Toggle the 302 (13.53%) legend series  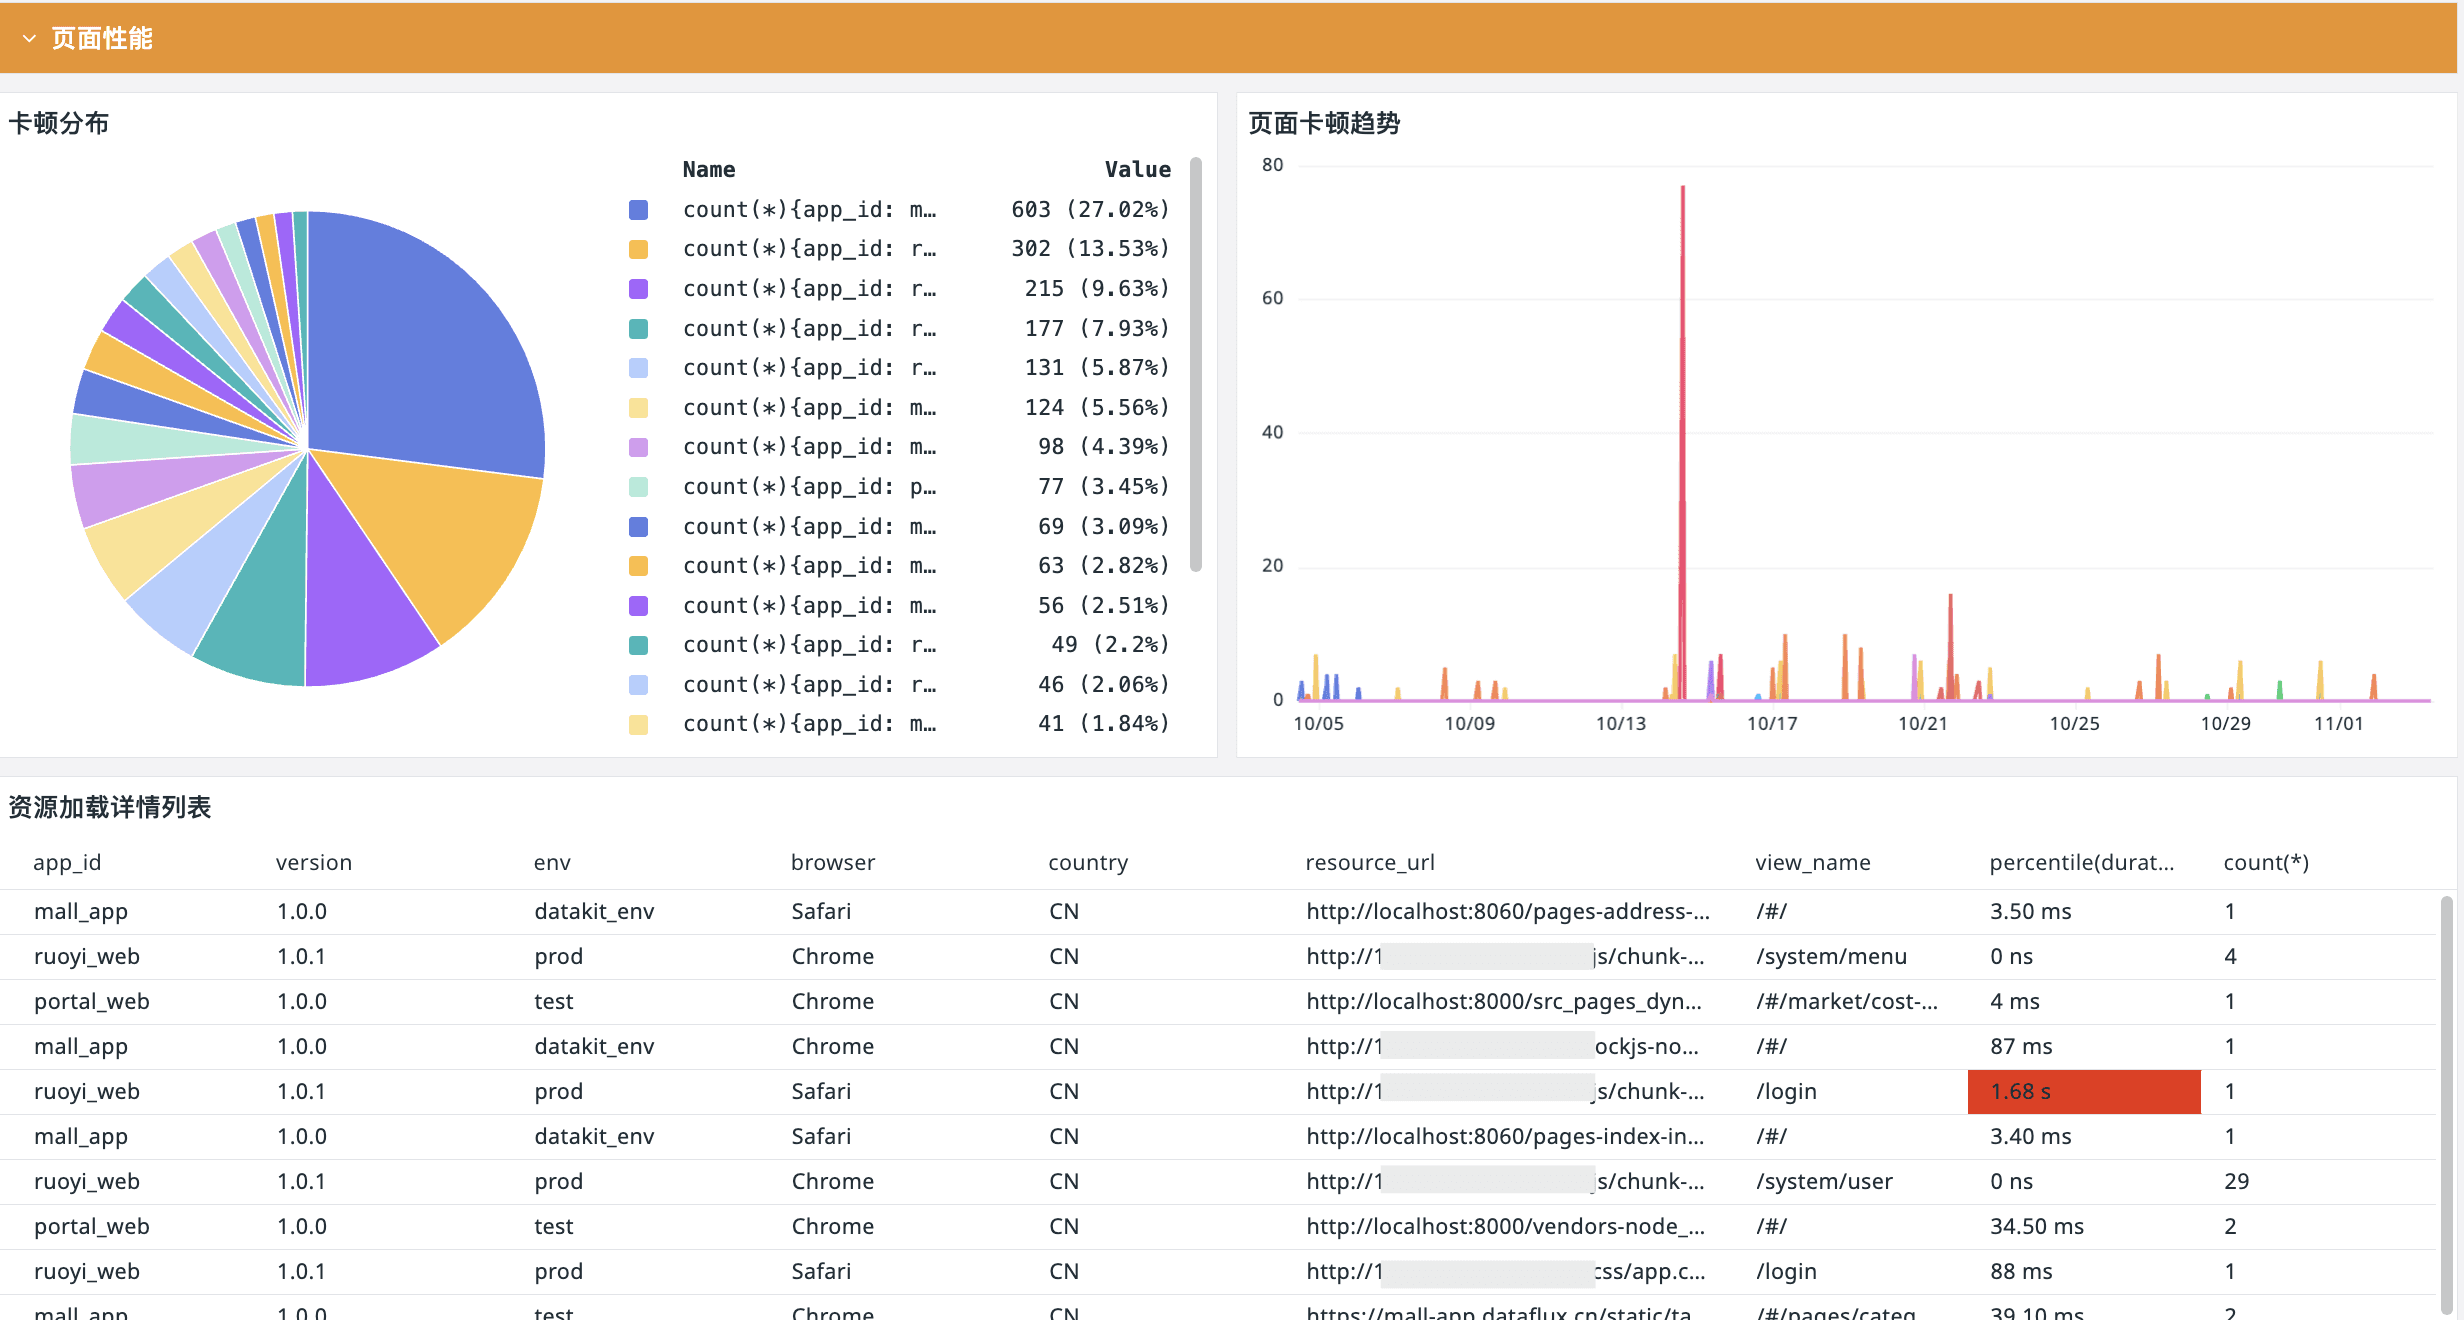coord(809,249)
